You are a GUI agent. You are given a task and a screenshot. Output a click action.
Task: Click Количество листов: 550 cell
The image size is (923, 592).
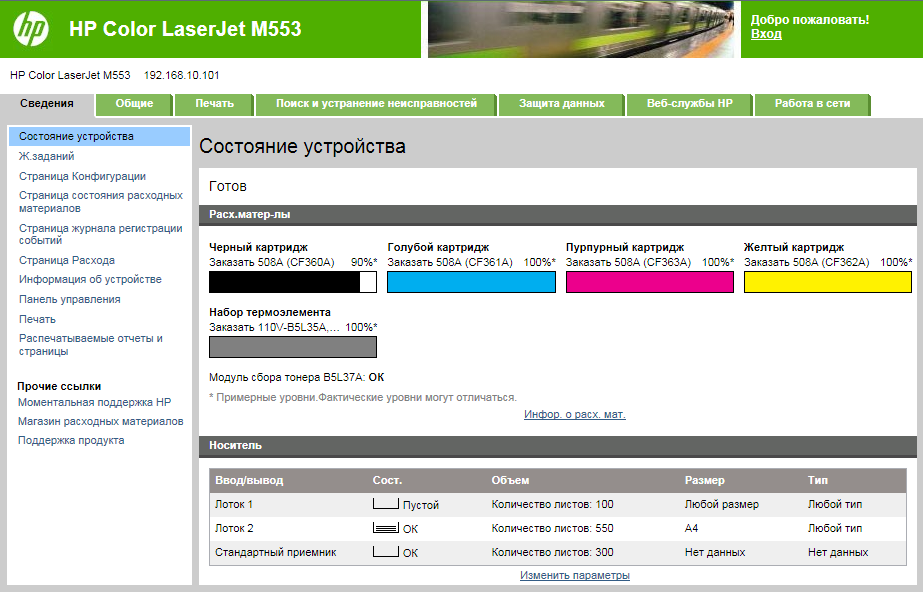(x=552, y=528)
